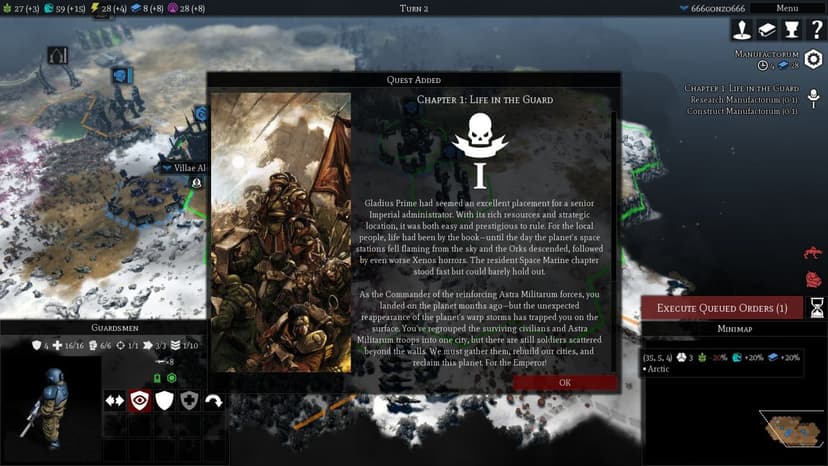Click the chapter skull emblem in dialog
The image size is (828, 466).
pyautogui.click(x=480, y=136)
